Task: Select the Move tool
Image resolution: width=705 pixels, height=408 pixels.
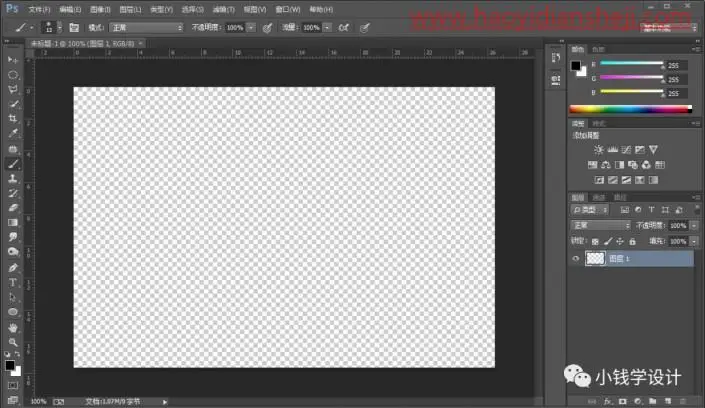Action: tap(13, 60)
